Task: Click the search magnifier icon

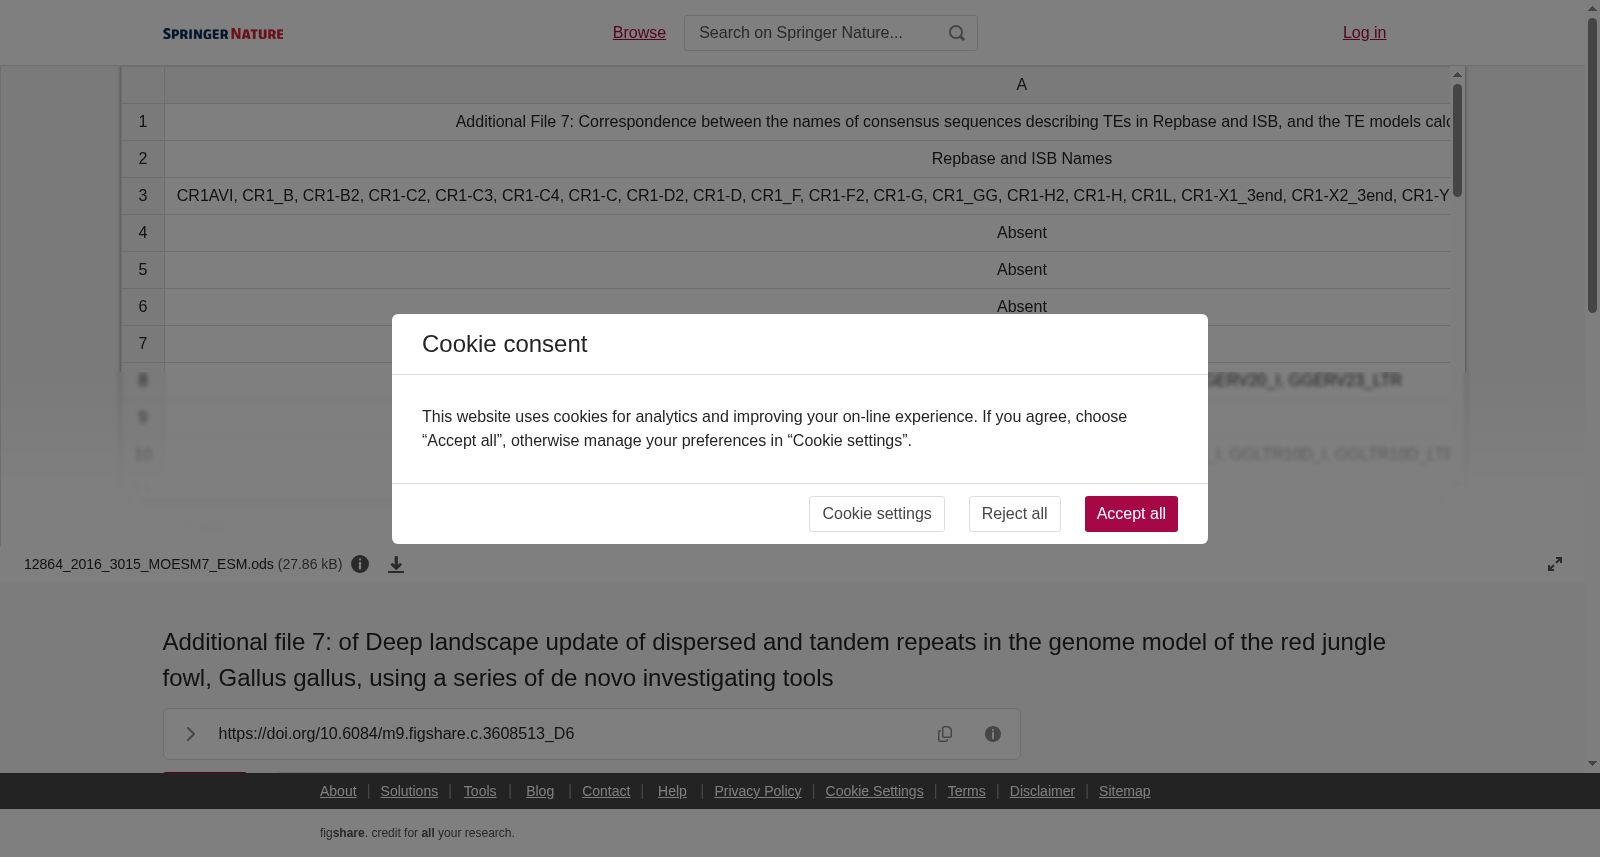Action: [x=957, y=33]
